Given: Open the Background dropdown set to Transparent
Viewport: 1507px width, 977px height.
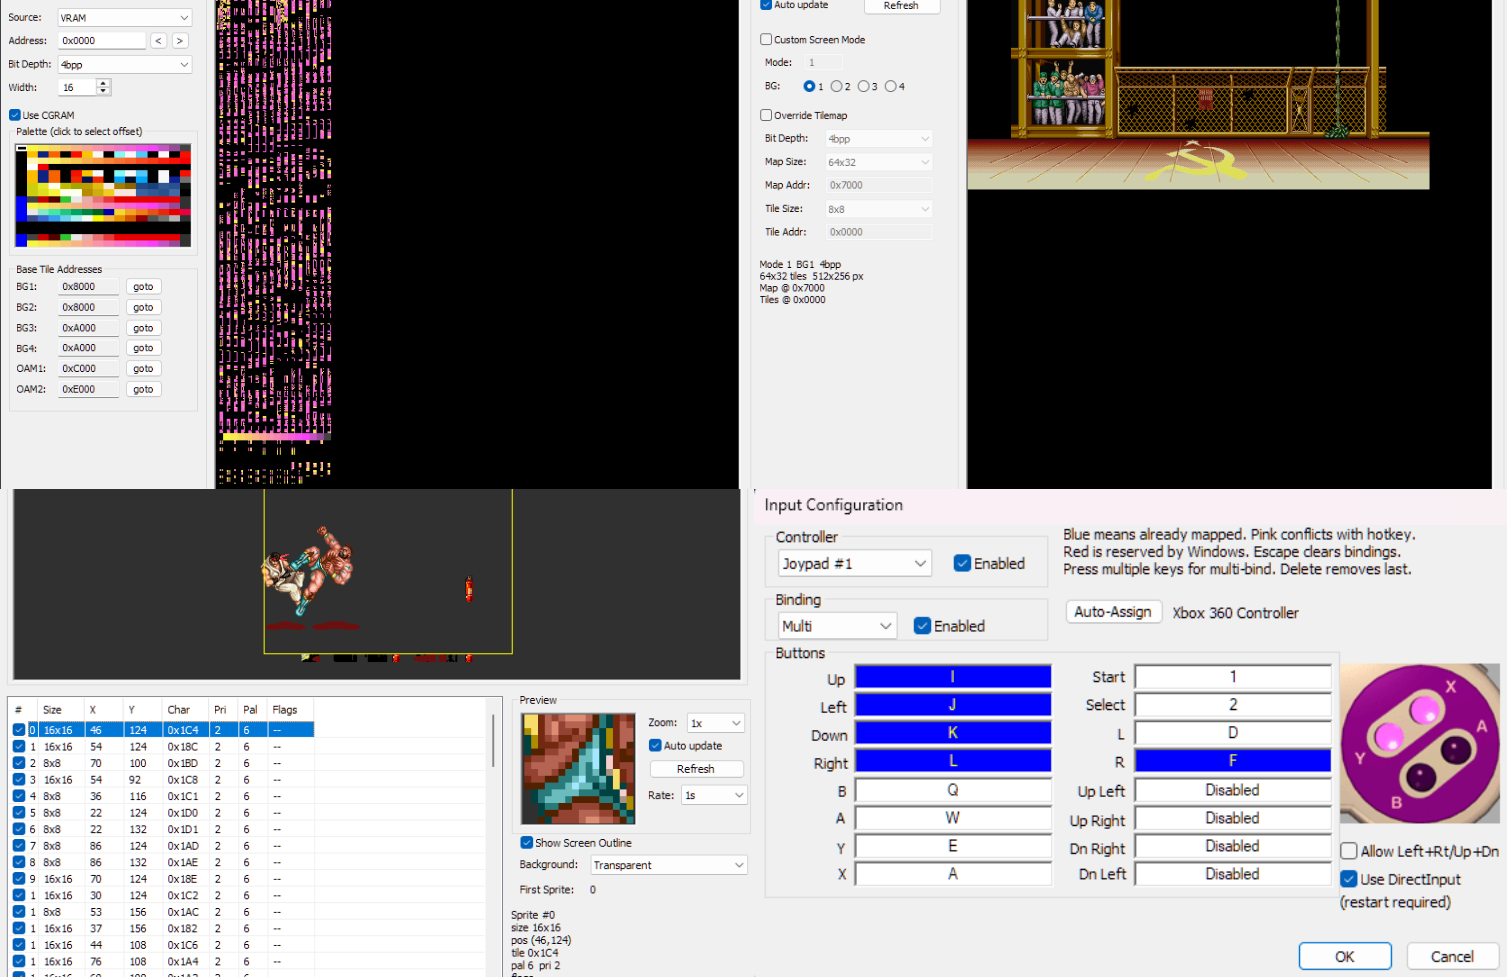Looking at the screenshot, I should click(x=668, y=865).
